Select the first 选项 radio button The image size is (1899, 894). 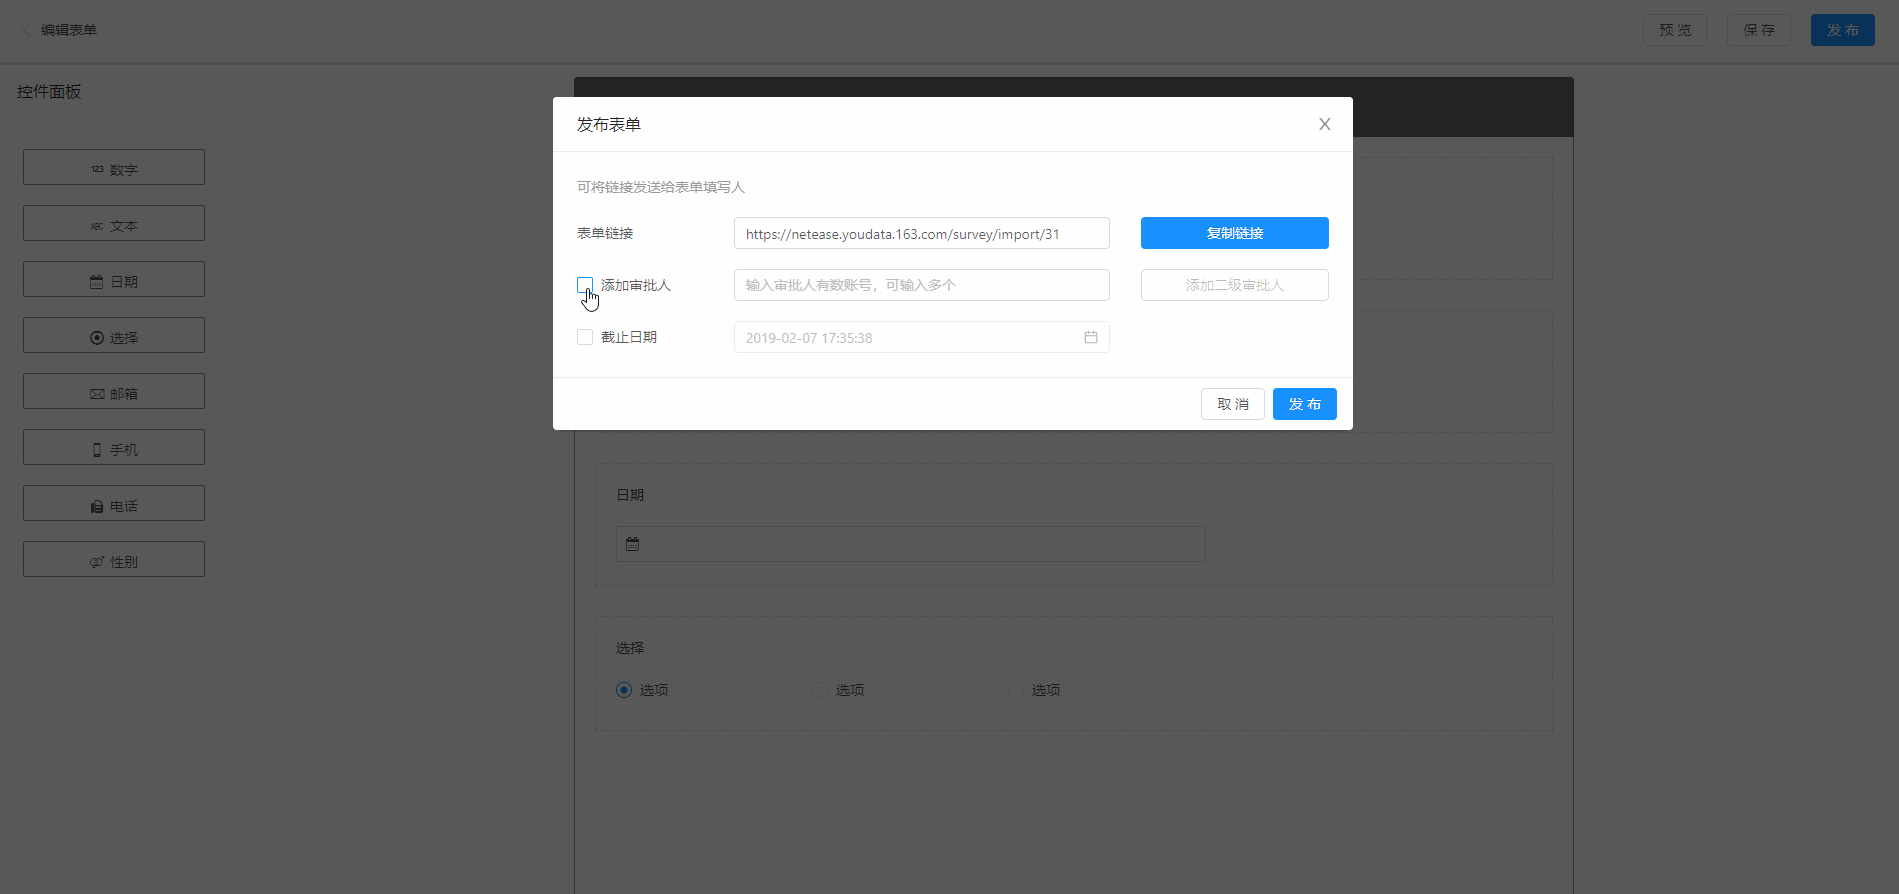(x=624, y=690)
